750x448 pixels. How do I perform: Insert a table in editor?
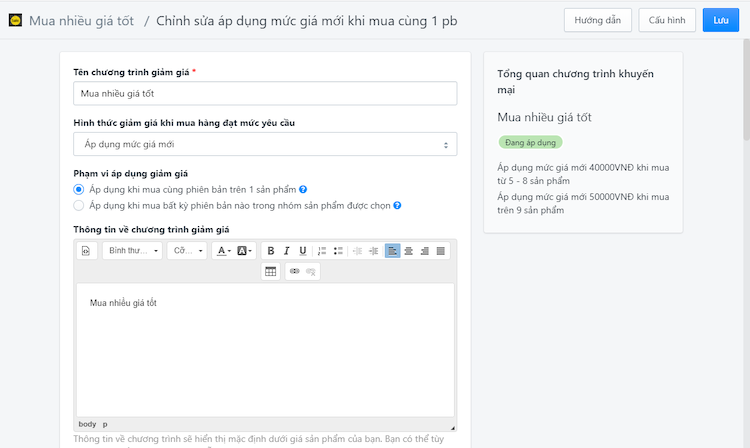(271, 272)
